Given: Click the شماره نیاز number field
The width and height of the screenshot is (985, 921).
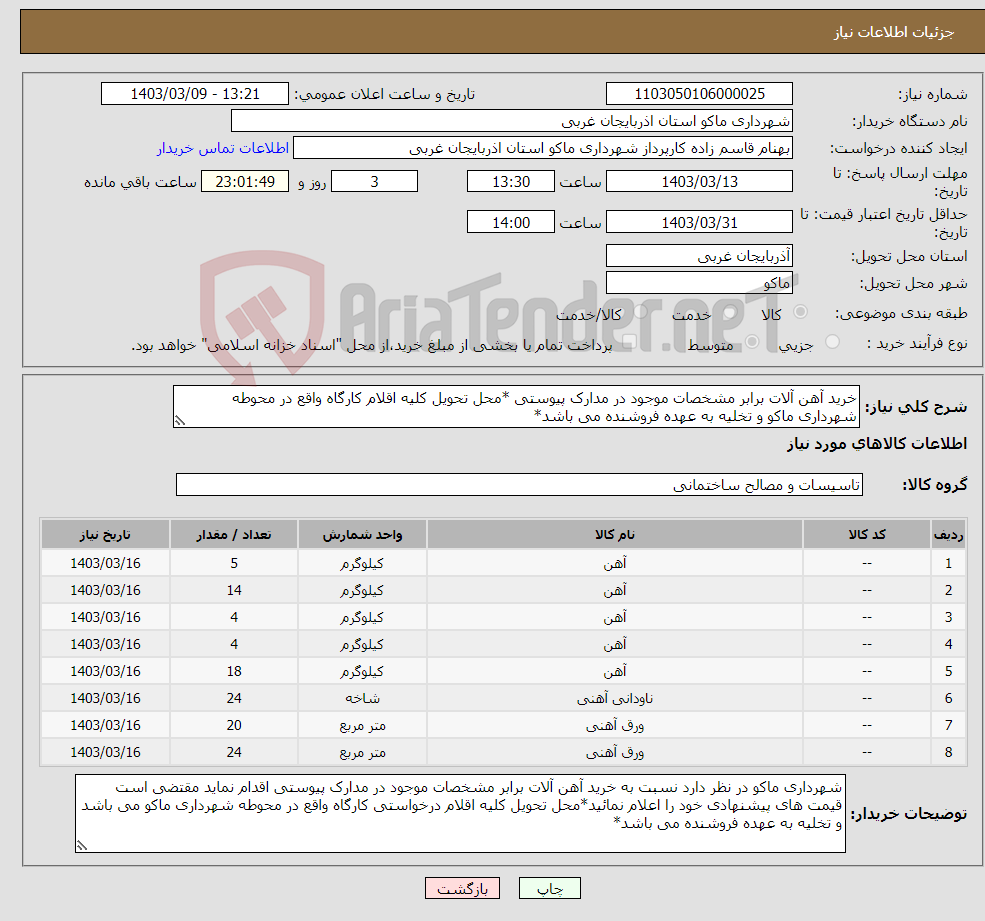Looking at the screenshot, I should pyautogui.click(x=699, y=94).
